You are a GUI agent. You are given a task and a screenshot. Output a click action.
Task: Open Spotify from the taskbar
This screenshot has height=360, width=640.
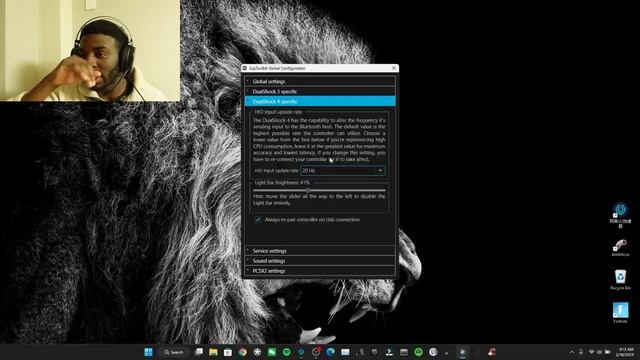287,352
